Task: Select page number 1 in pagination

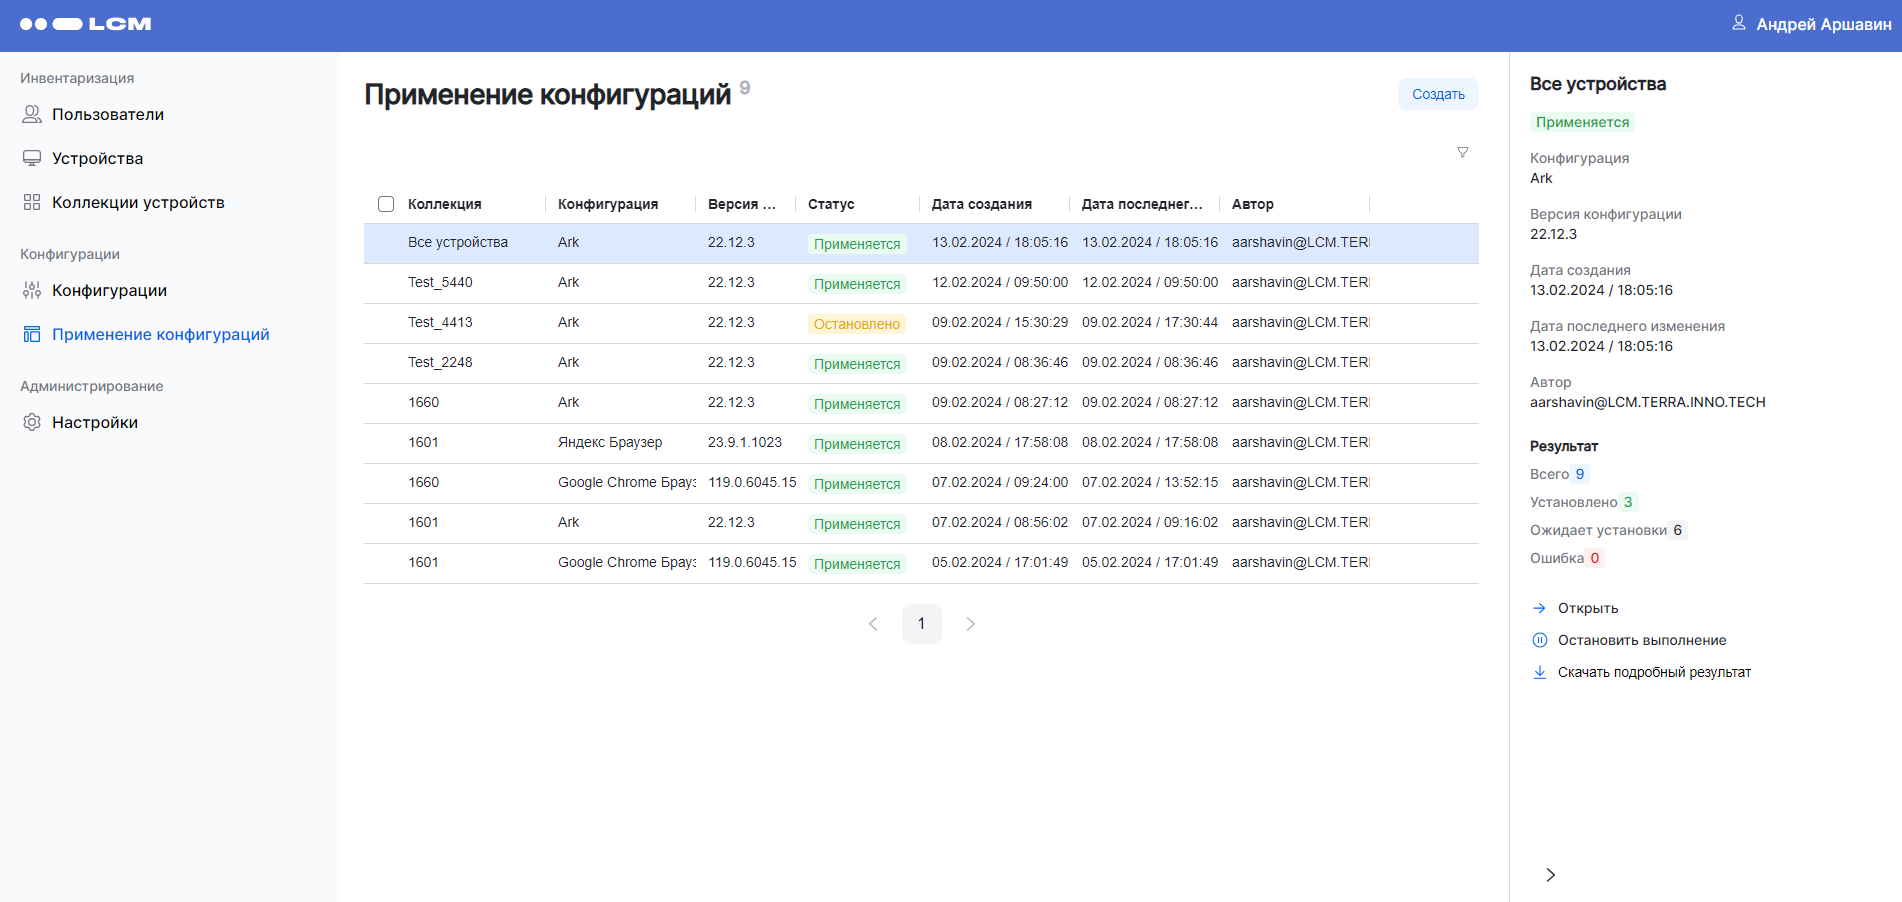Action: [x=921, y=624]
